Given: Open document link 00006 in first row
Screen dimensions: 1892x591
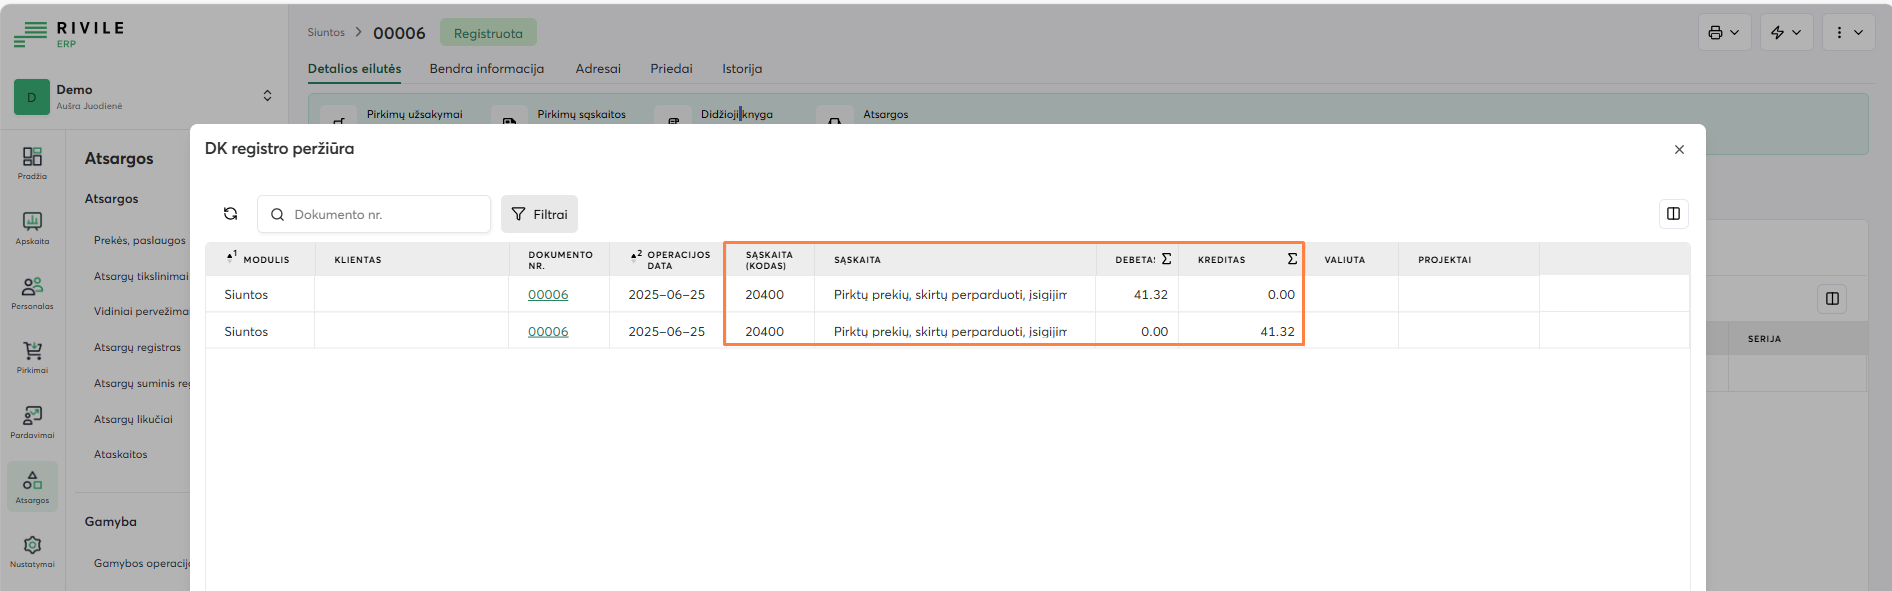Looking at the screenshot, I should click(548, 295).
